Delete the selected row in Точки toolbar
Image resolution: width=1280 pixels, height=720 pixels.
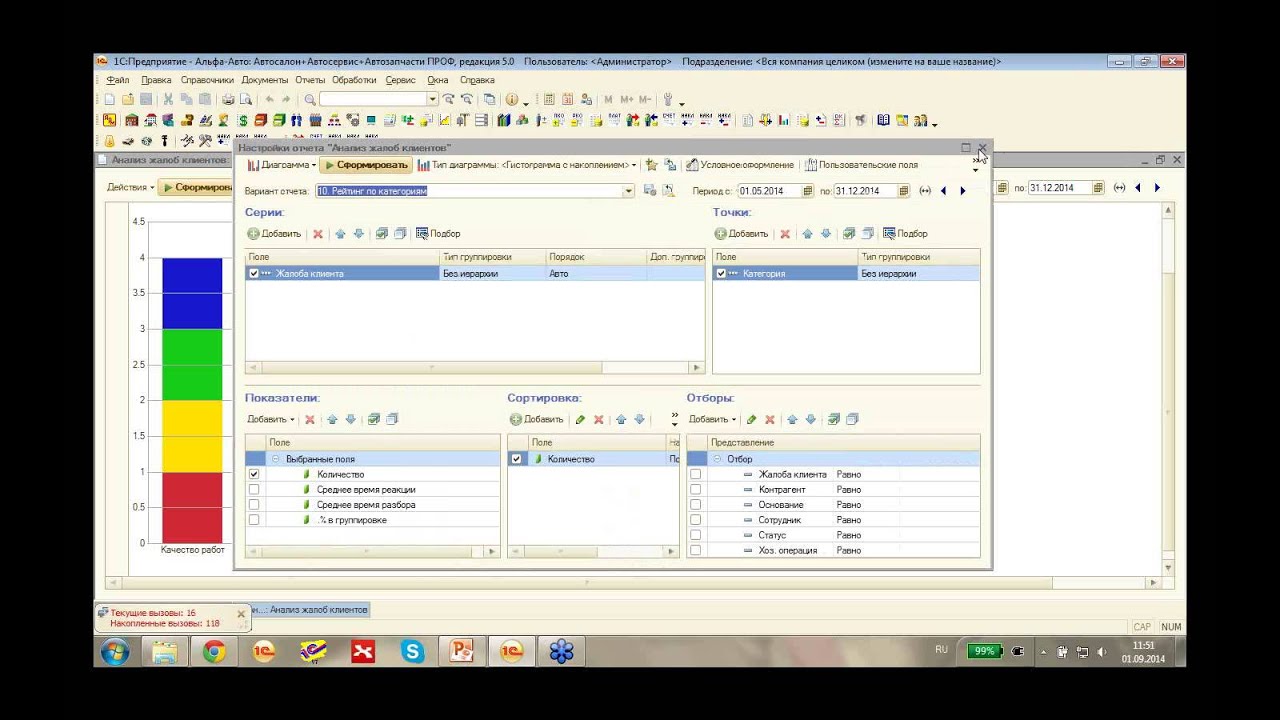[x=785, y=234]
